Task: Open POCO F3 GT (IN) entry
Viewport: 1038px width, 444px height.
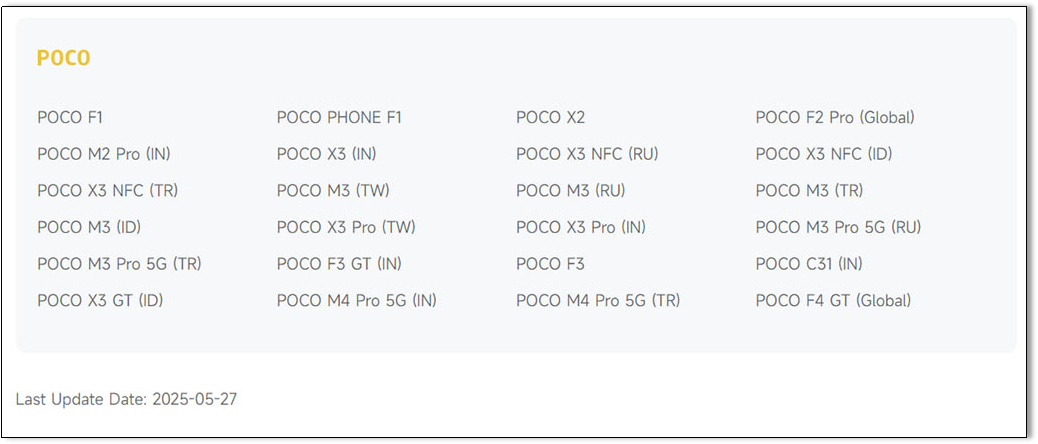Action: point(339,264)
